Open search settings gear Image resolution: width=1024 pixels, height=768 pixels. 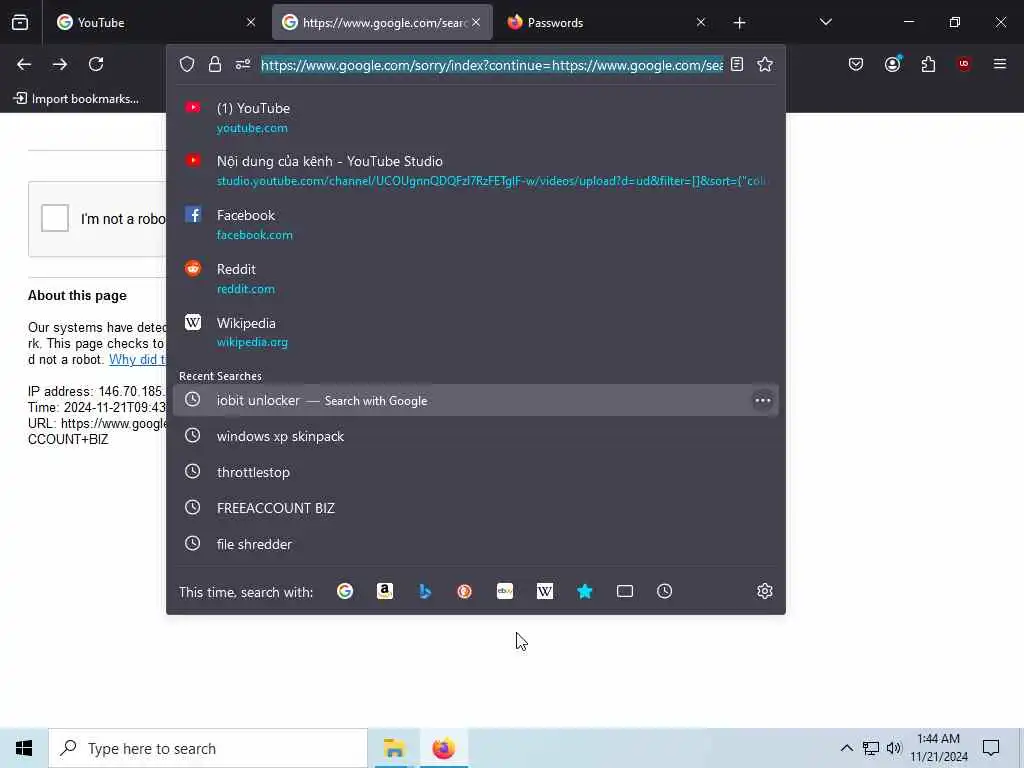(x=765, y=591)
